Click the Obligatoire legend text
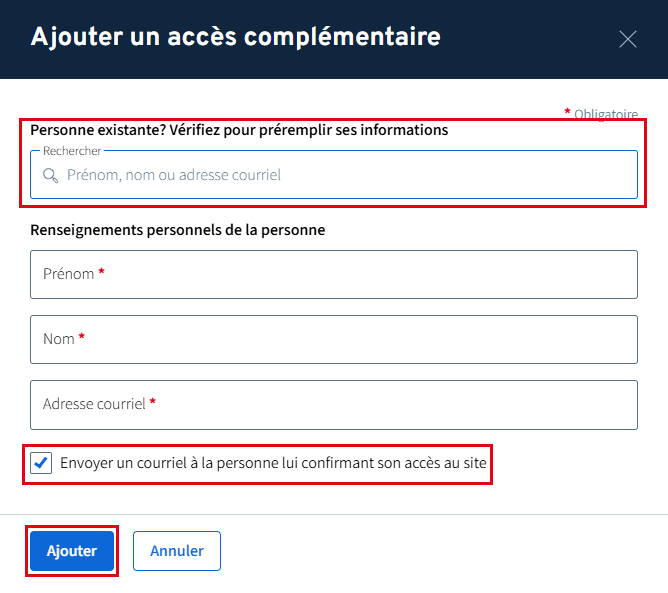The width and height of the screenshot is (668, 593). tap(606, 114)
